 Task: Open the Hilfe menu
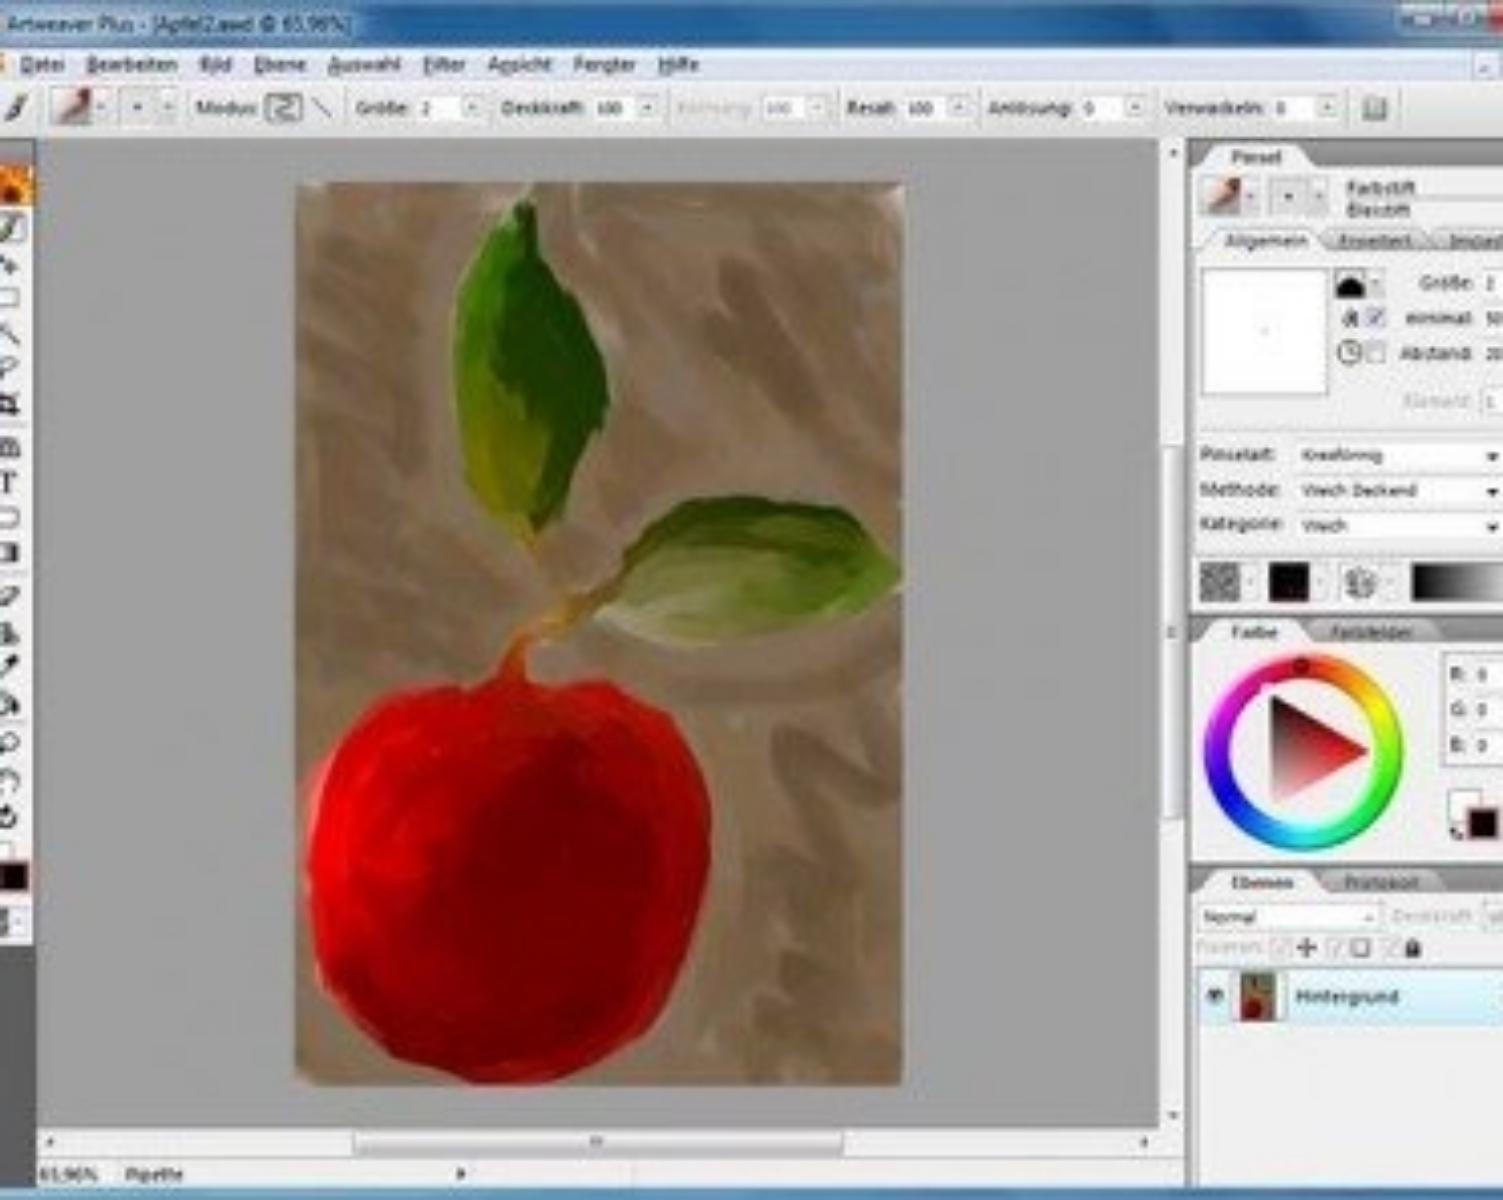pyautogui.click(x=678, y=65)
